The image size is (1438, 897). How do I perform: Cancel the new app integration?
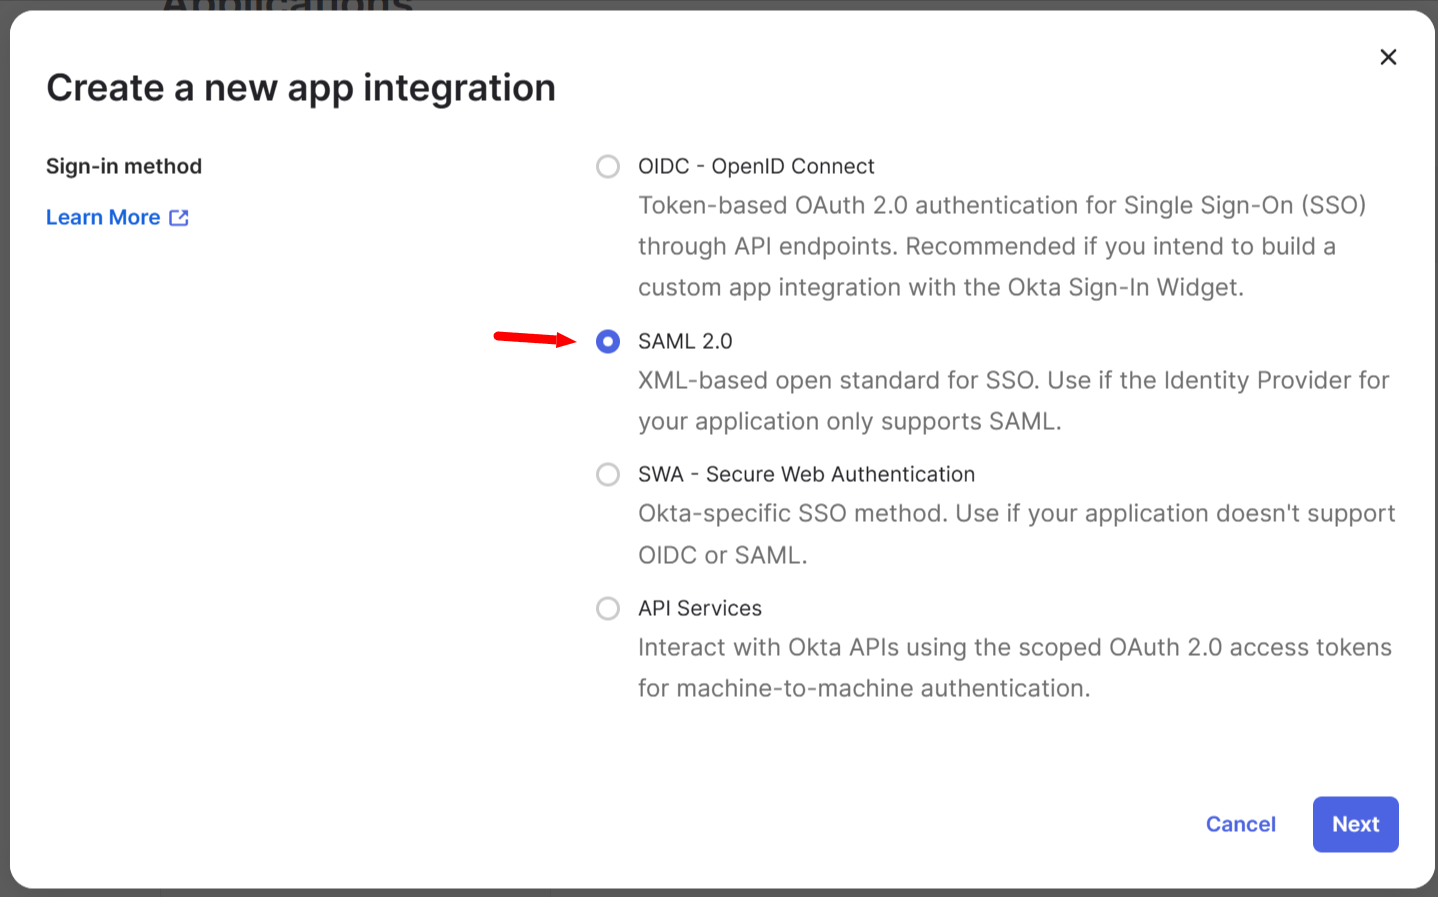click(1240, 824)
